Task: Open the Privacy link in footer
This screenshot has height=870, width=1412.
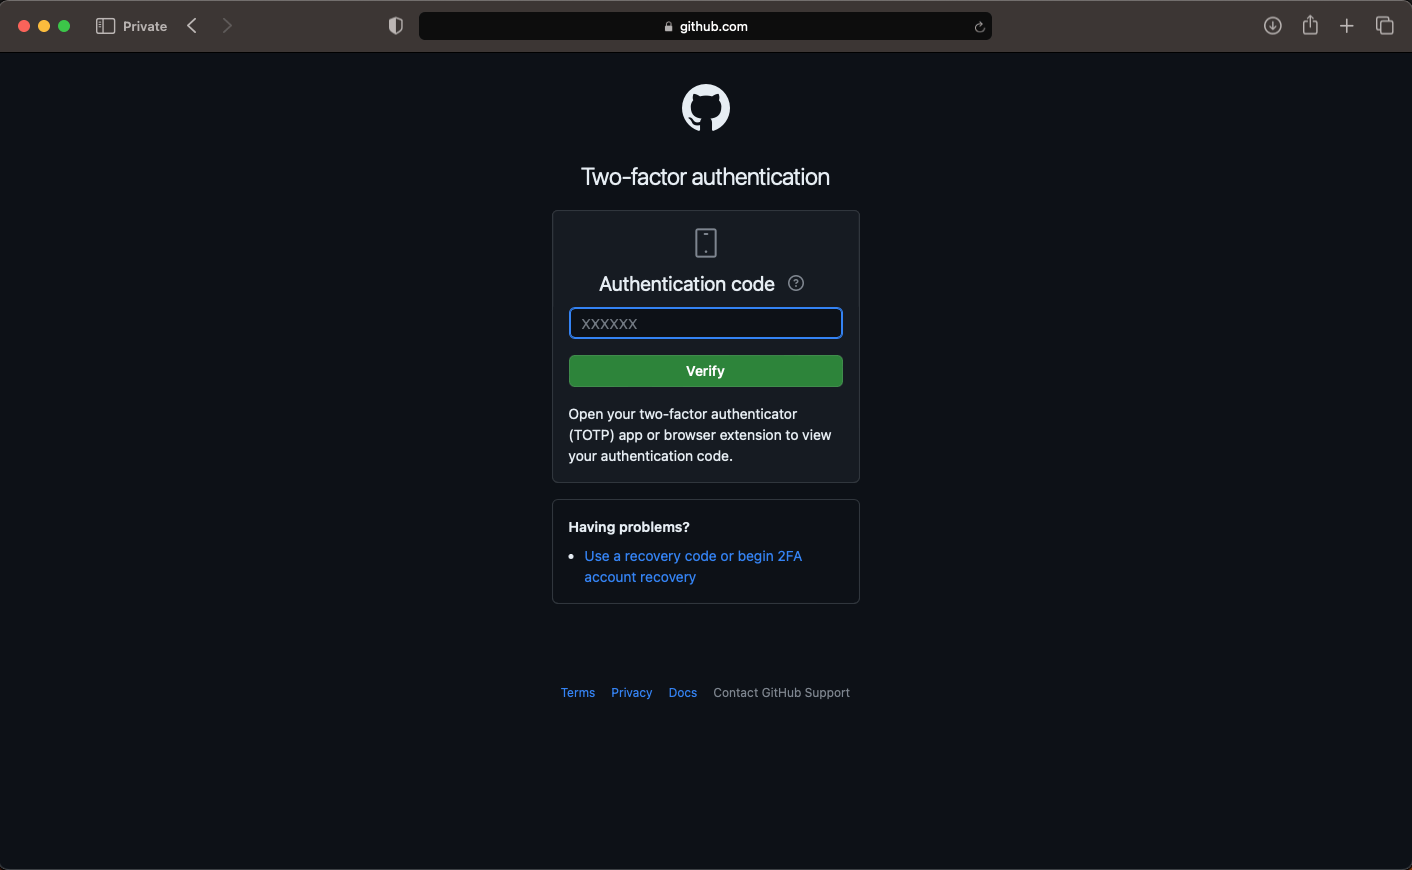Action: coord(632,693)
